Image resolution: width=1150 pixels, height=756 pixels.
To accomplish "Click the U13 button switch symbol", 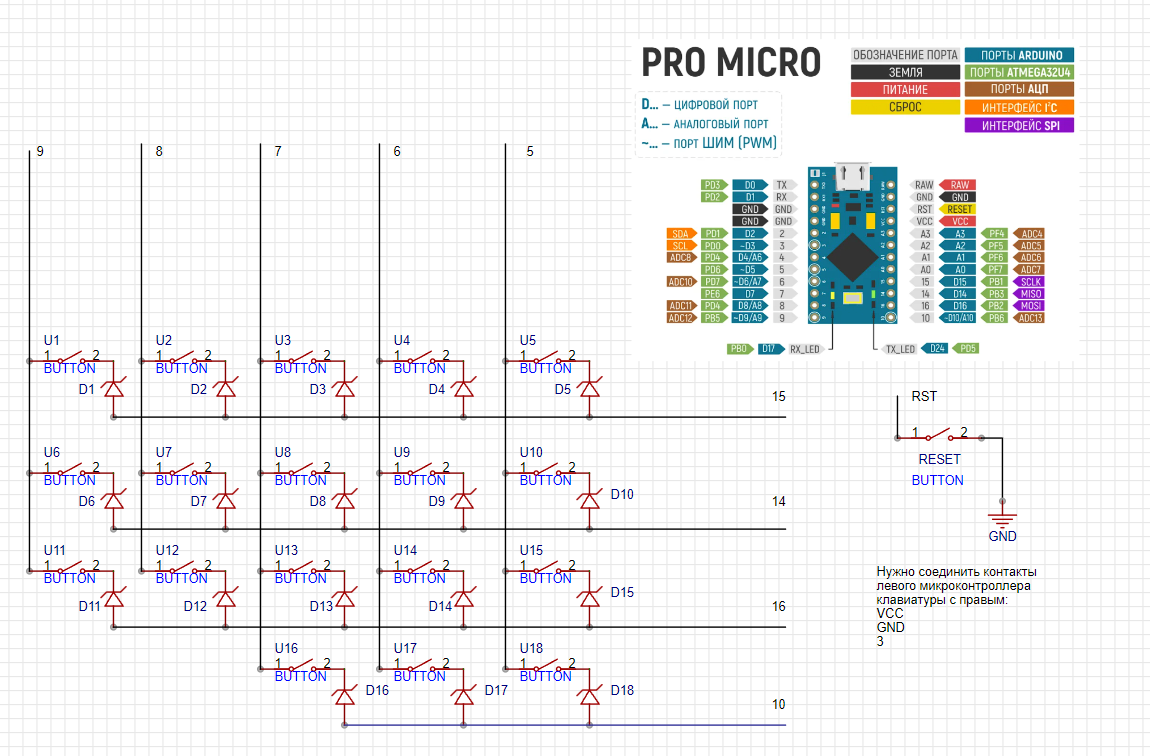I will click(x=302, y=568).
